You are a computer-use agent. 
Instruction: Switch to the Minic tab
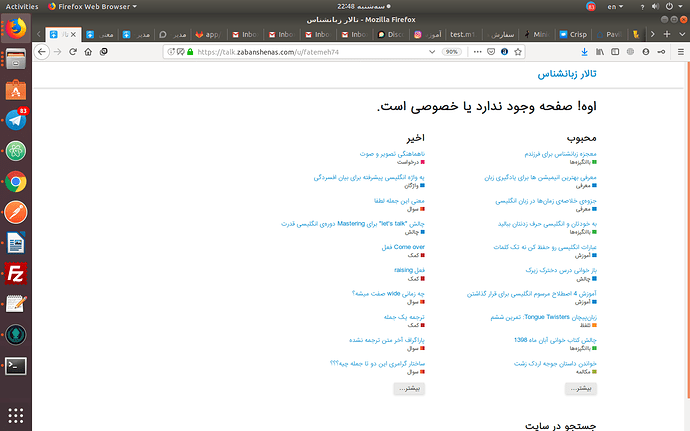(x=537, y=34)
